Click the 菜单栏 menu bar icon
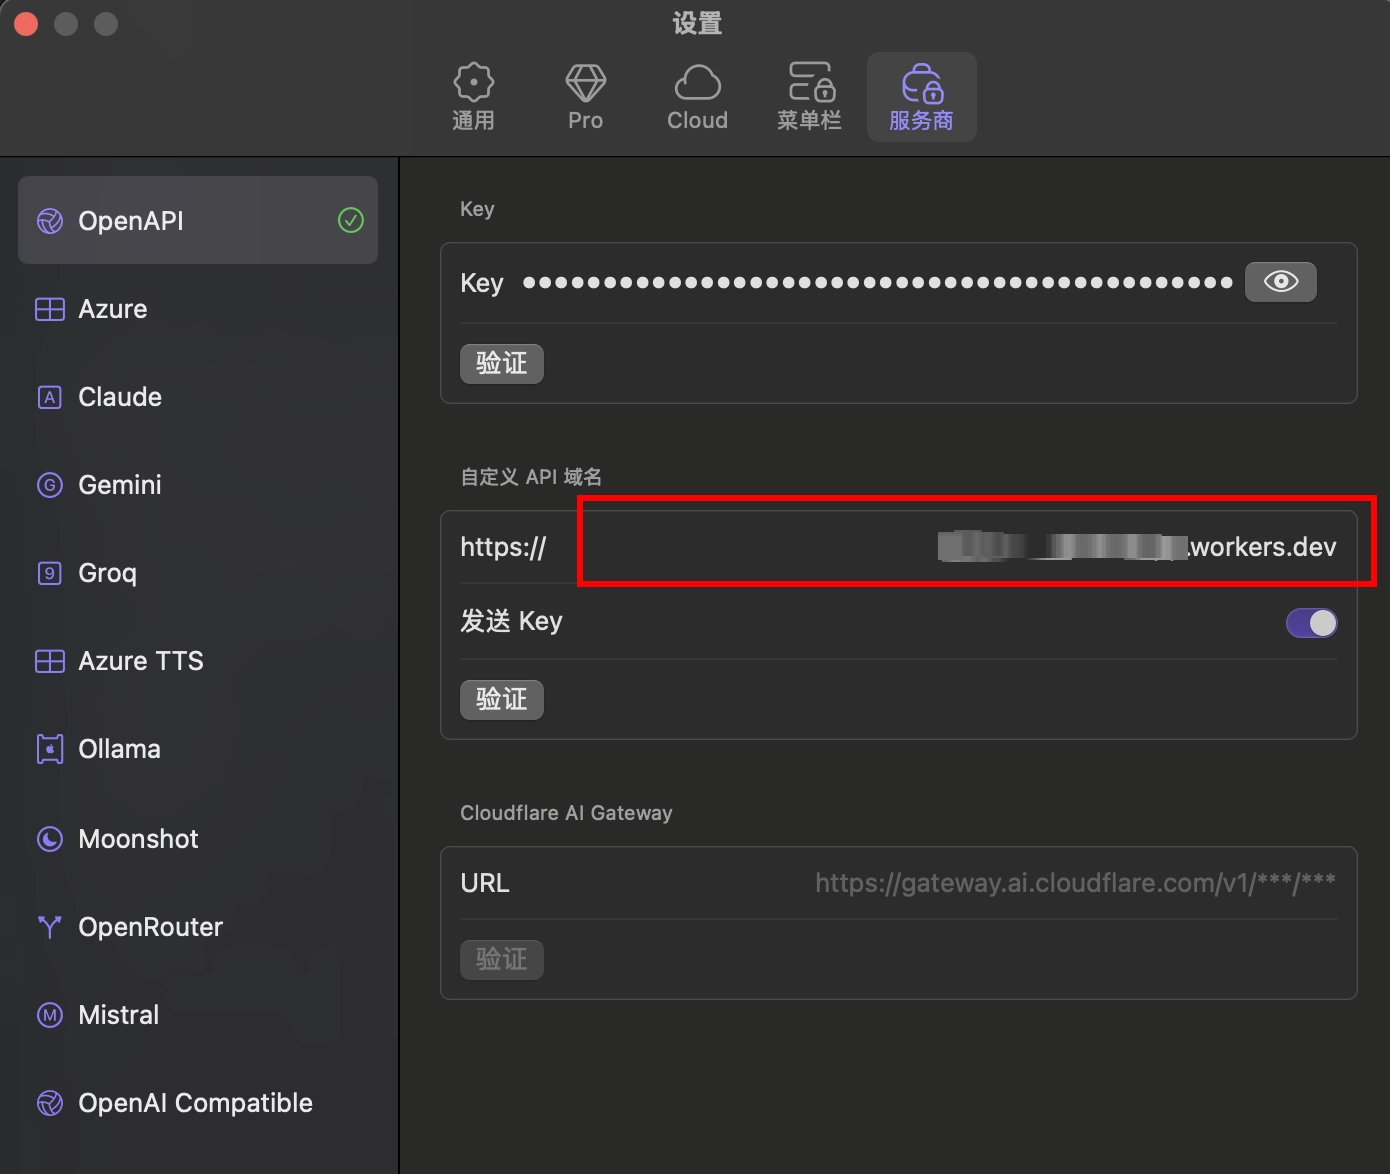The width and height of the screenshot is (1390, 1174). pos(811,82)
